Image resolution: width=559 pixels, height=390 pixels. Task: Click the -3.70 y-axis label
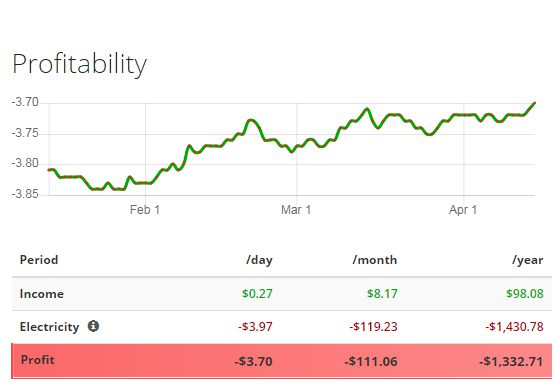tap(25, 103)
